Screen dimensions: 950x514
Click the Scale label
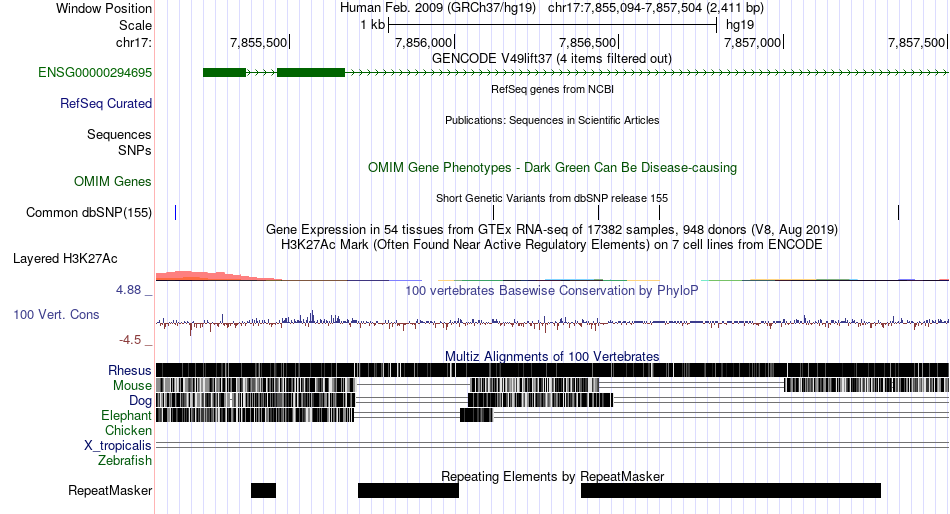click(136, 25)
